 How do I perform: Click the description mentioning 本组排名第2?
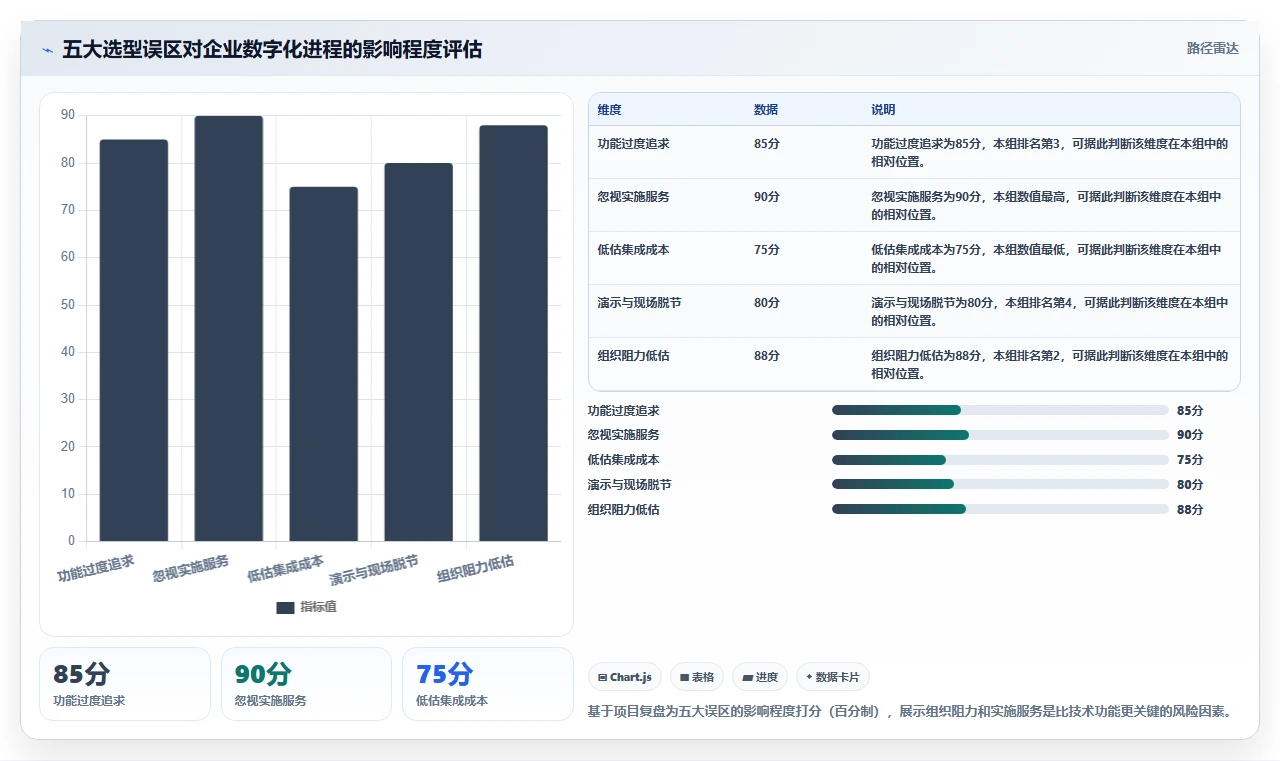[1050, 365]
